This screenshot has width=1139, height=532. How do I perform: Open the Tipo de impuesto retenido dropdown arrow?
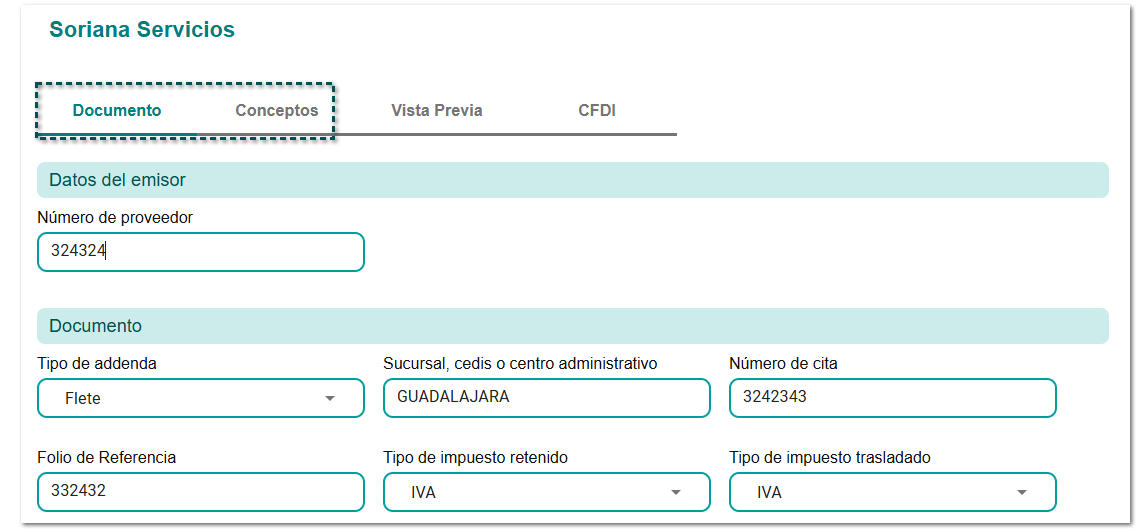(x=676, y=493)
